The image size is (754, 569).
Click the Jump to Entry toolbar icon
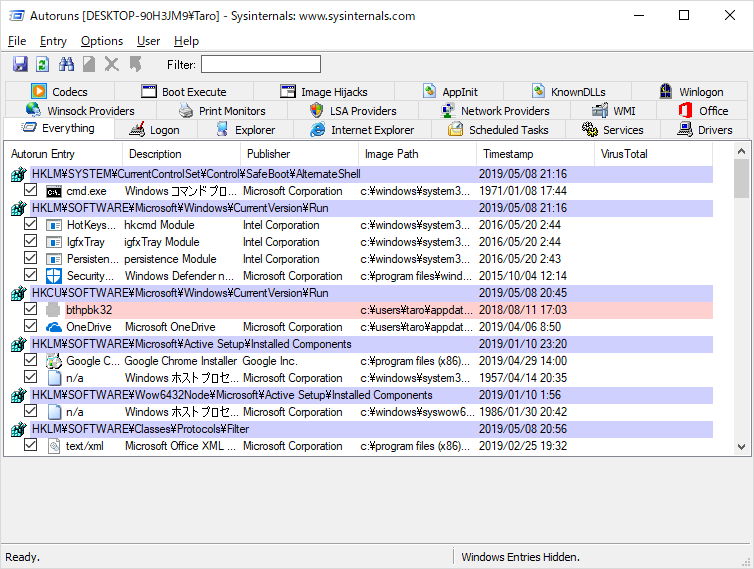pos(135,64)
